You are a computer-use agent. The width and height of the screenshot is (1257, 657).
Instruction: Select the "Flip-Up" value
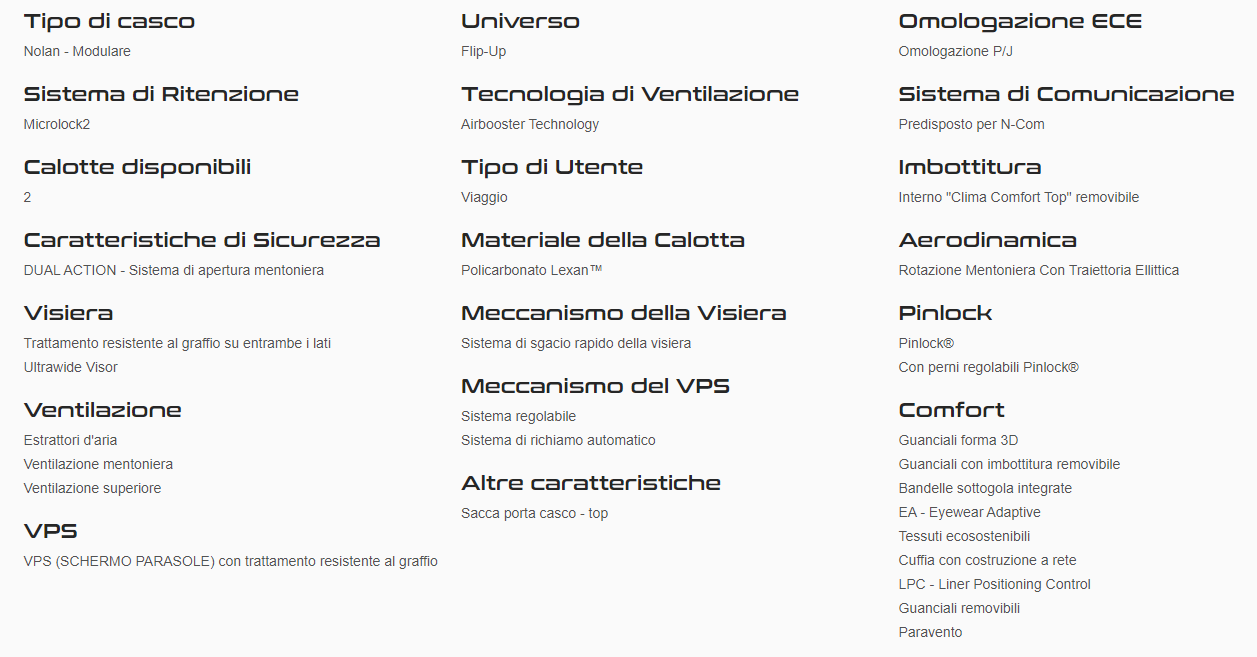pyautogui.click(x=484, y=51)
